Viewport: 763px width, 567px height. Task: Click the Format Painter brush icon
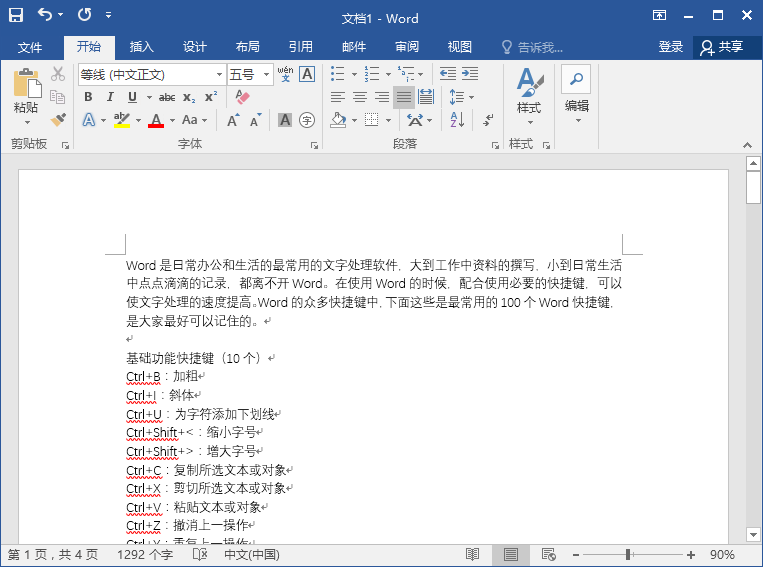tap(58, 120)
